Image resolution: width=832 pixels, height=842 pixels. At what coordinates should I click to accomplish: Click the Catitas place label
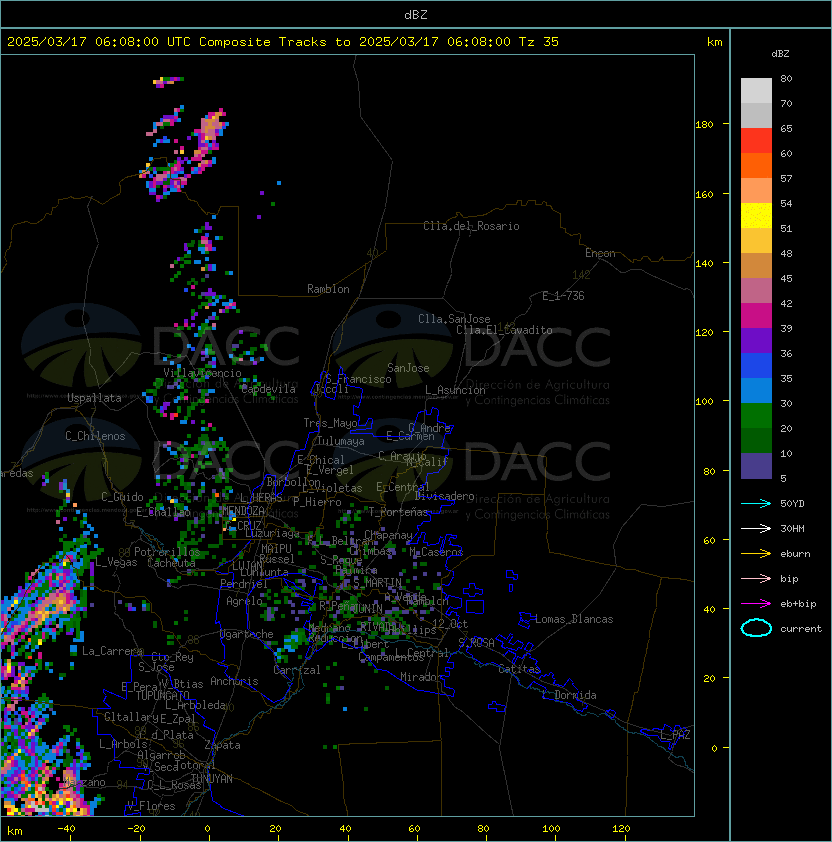tap(519, 669)
